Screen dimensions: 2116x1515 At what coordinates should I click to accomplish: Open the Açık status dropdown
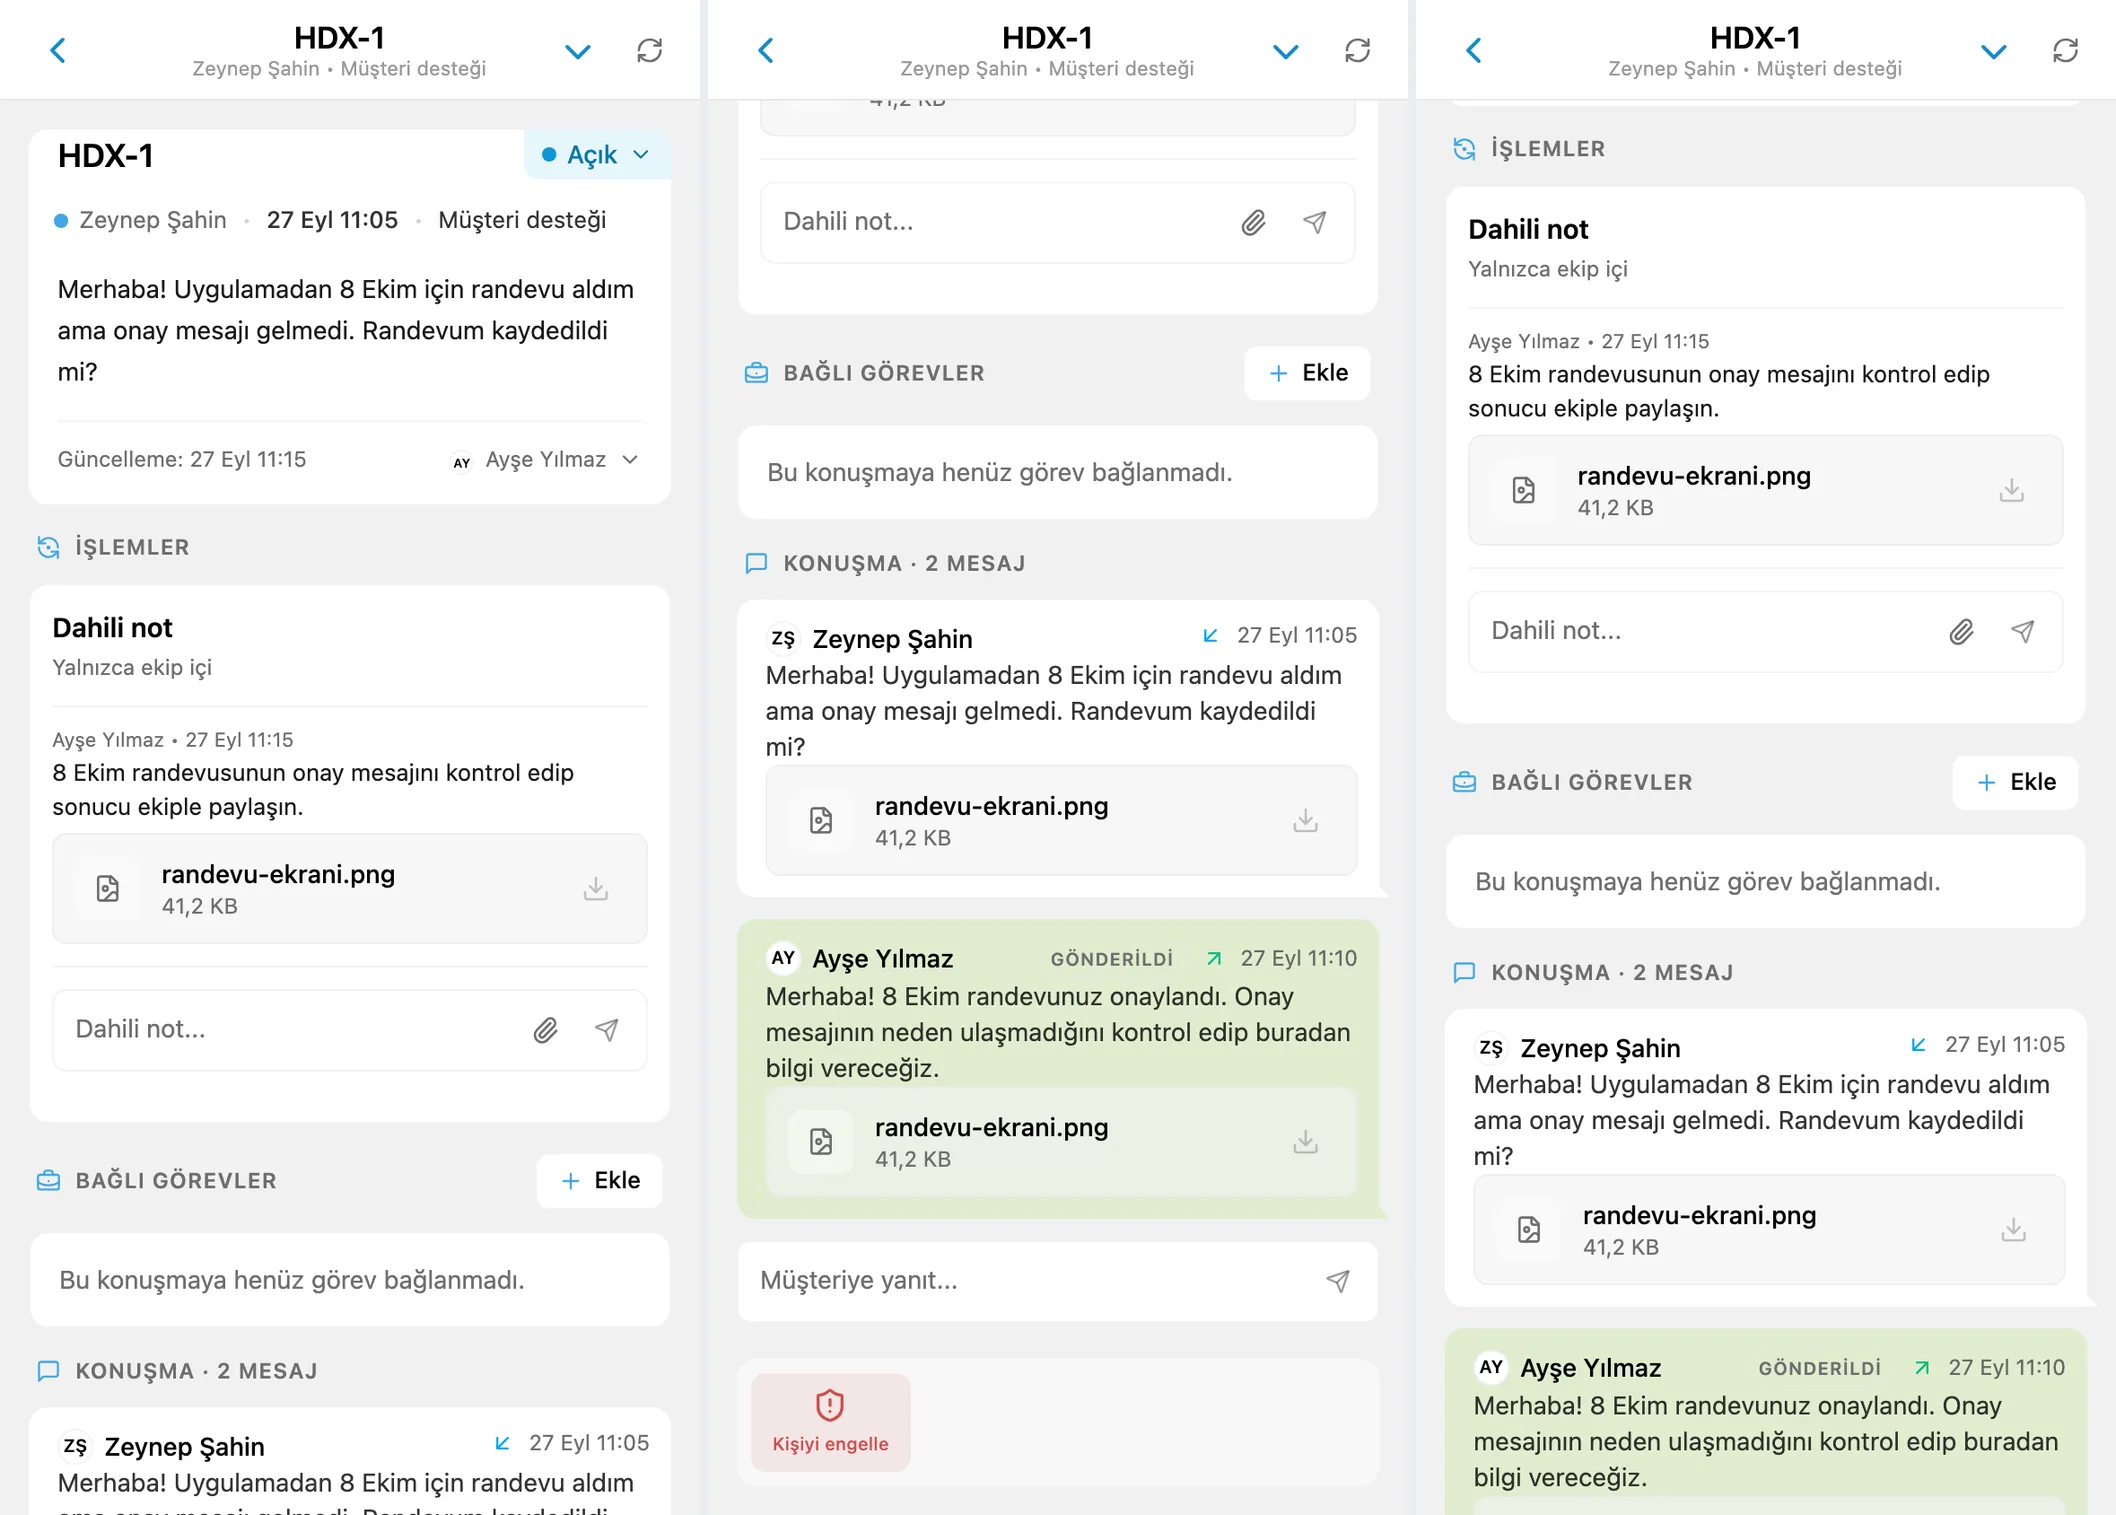tap(597, 155)
